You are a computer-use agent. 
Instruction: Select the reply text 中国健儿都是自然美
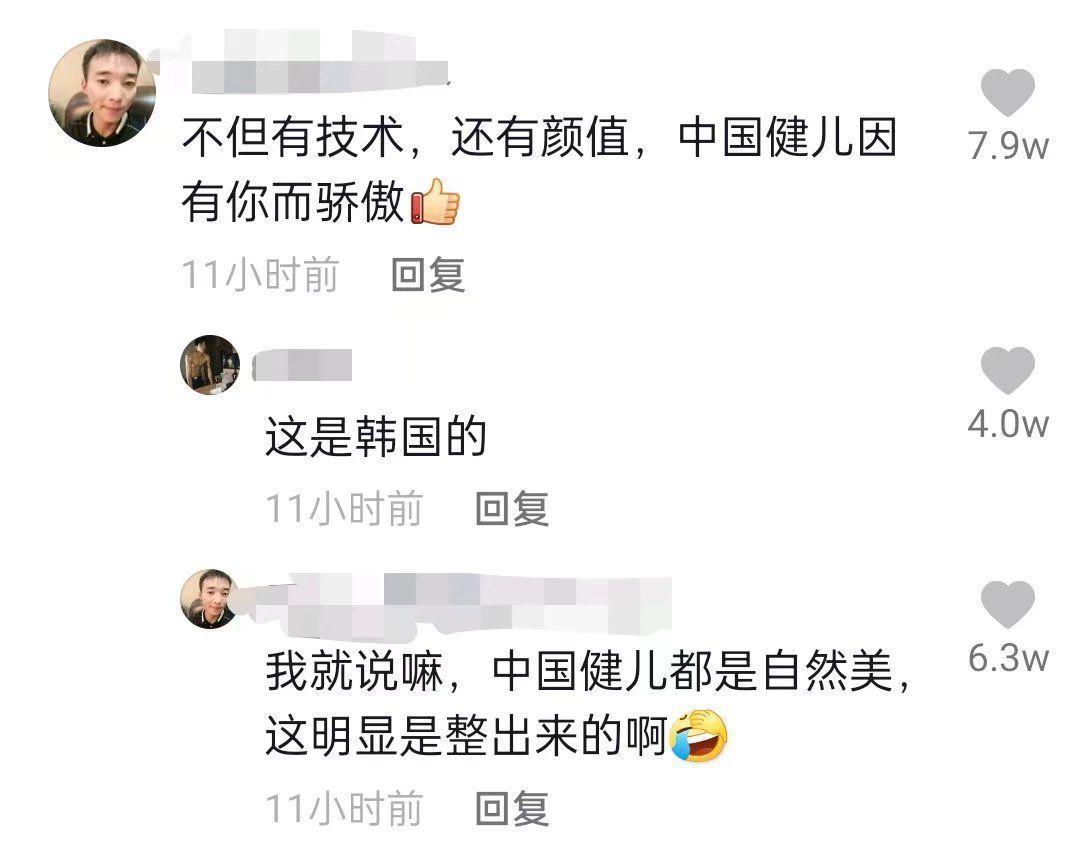(693, 671)
